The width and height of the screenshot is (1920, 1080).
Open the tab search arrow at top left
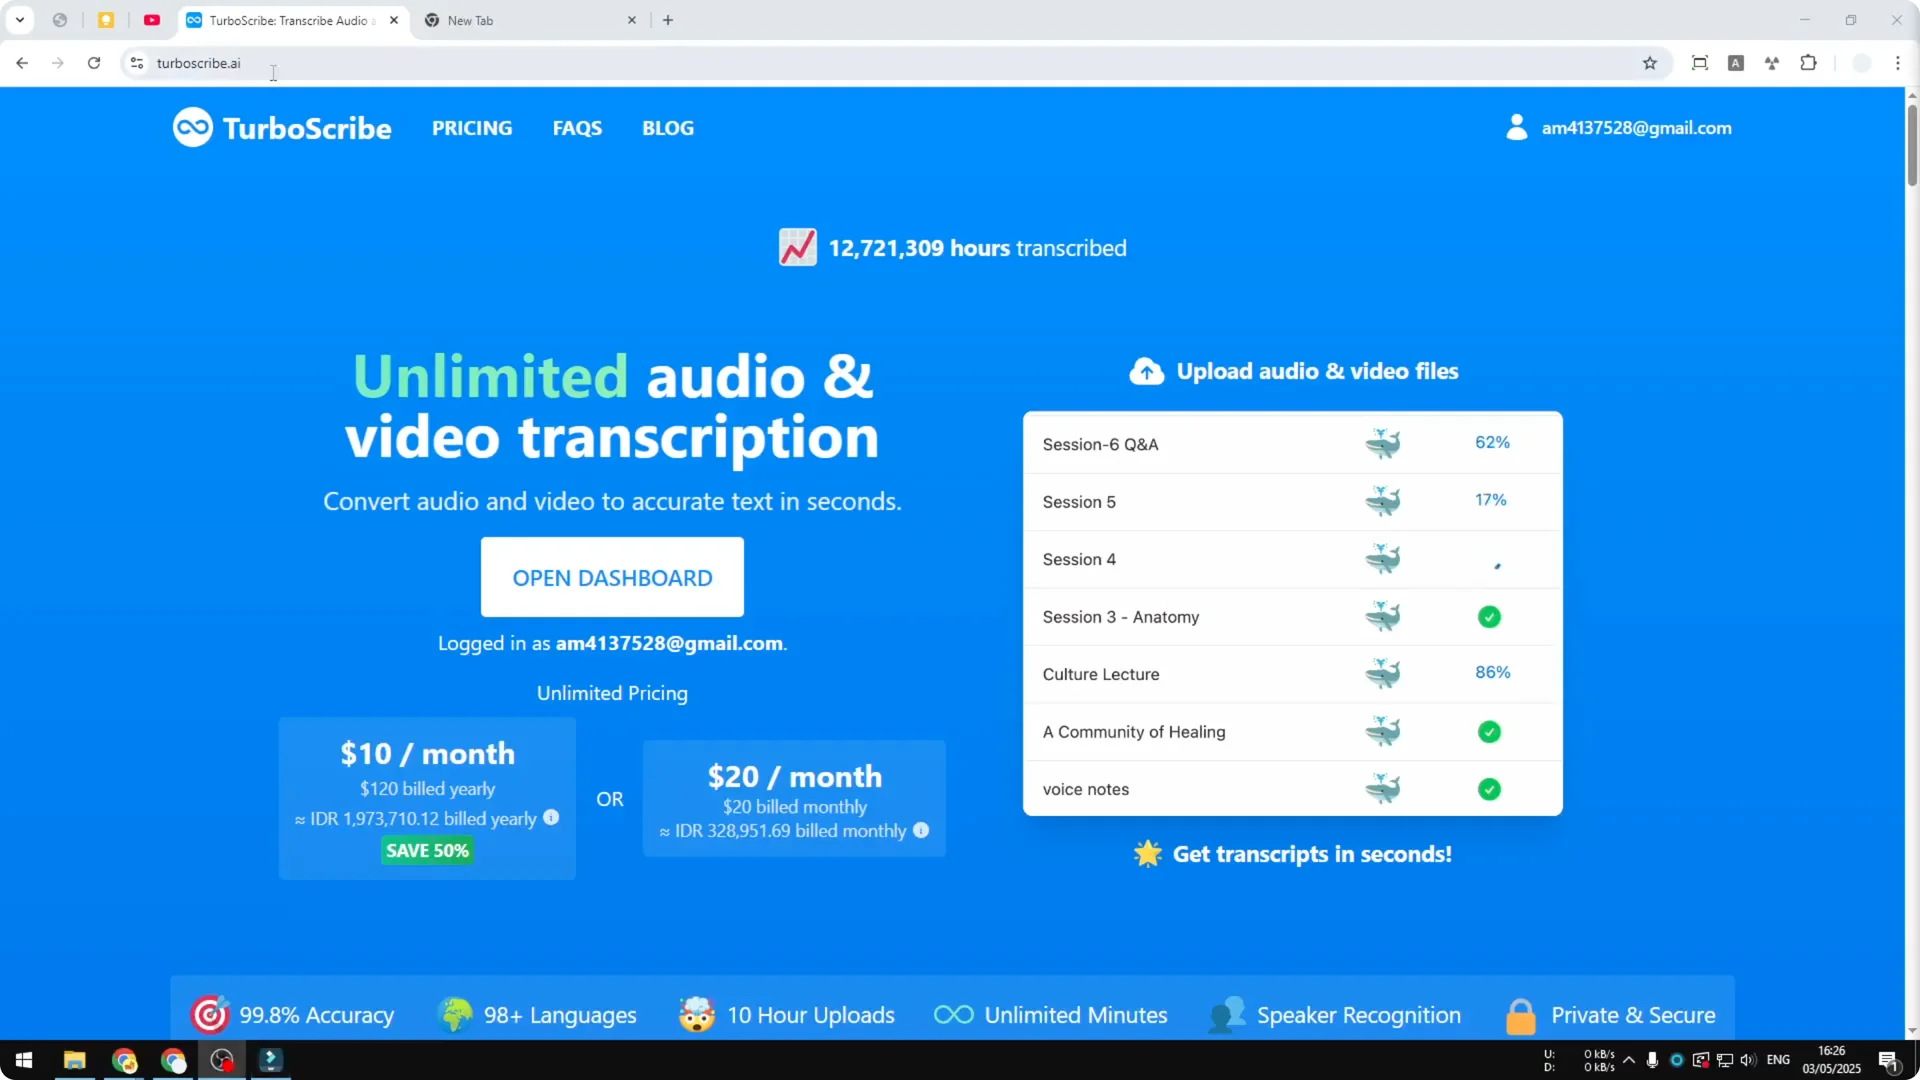20,19
